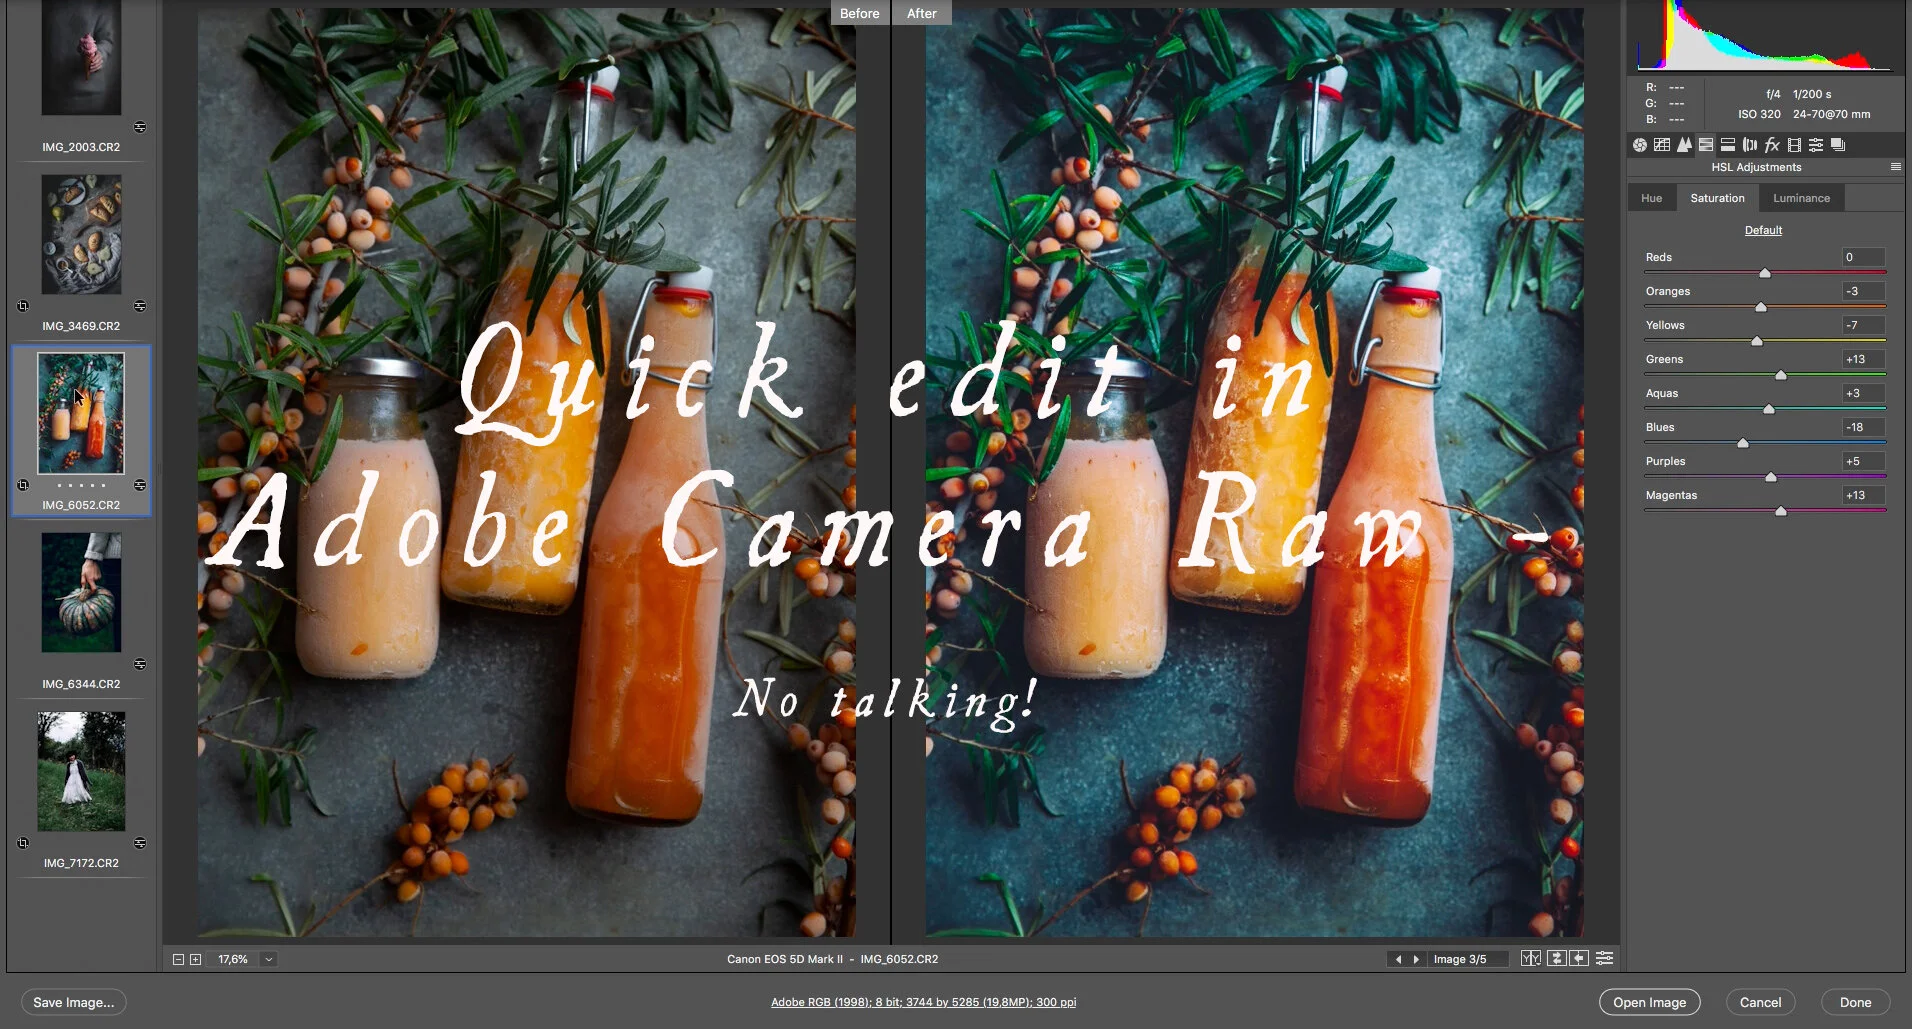Screen dimensions: 1912x1029
Task: Click the Purples saturation slider handle
Action: [1771, 477]
